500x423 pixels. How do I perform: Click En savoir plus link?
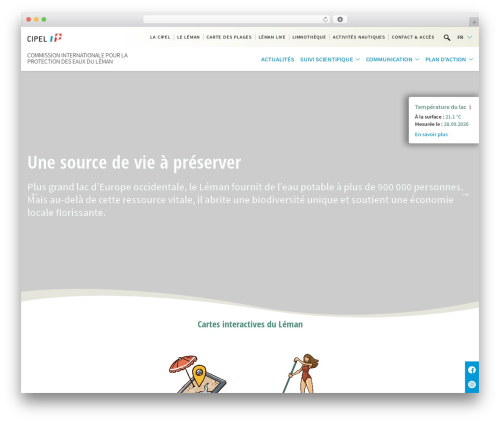(x=431, y=134)
